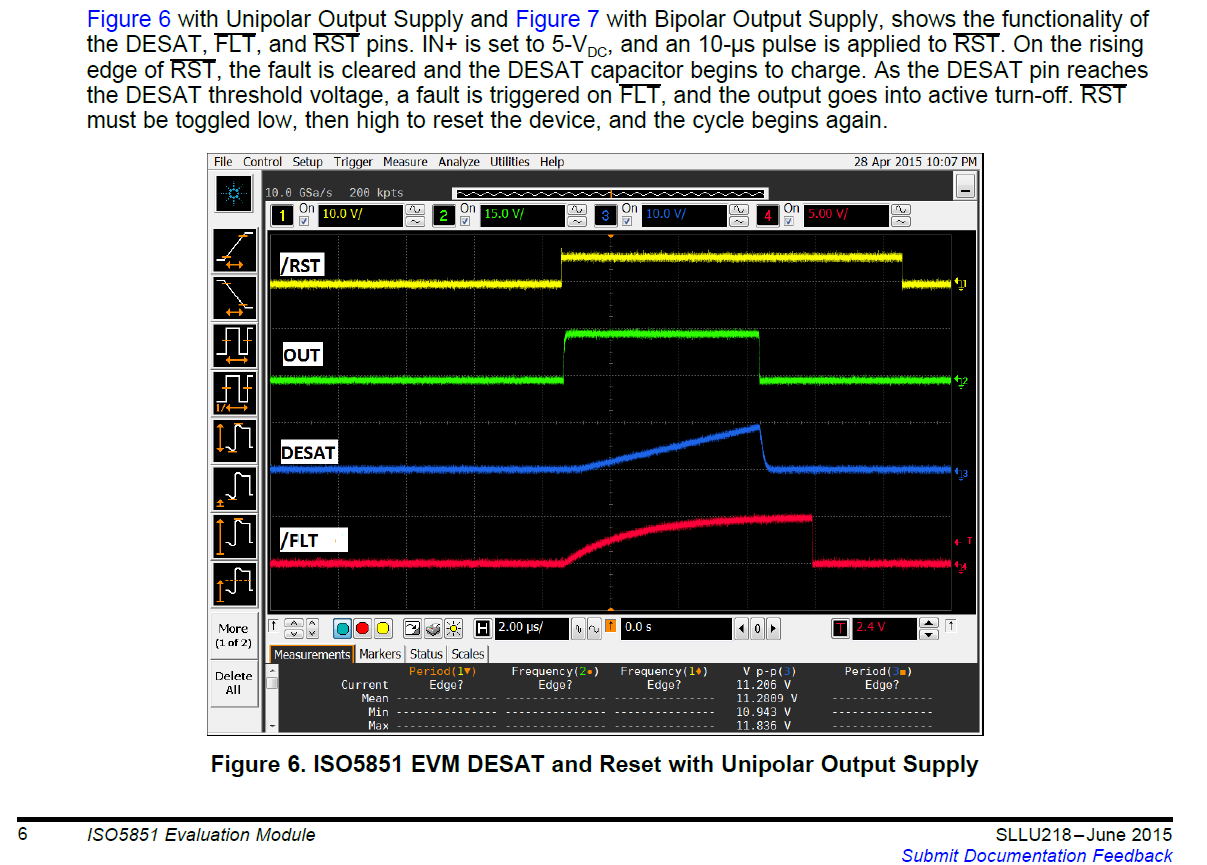Decrease channel 3 vertical scale with lower button

pos(738,222)
